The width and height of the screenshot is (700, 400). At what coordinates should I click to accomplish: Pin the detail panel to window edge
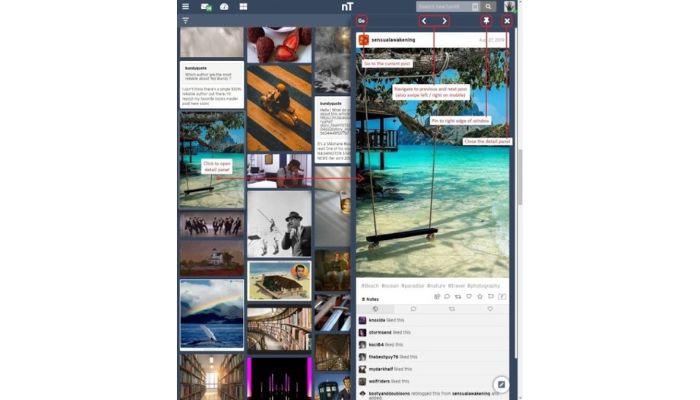click(487, 21)
